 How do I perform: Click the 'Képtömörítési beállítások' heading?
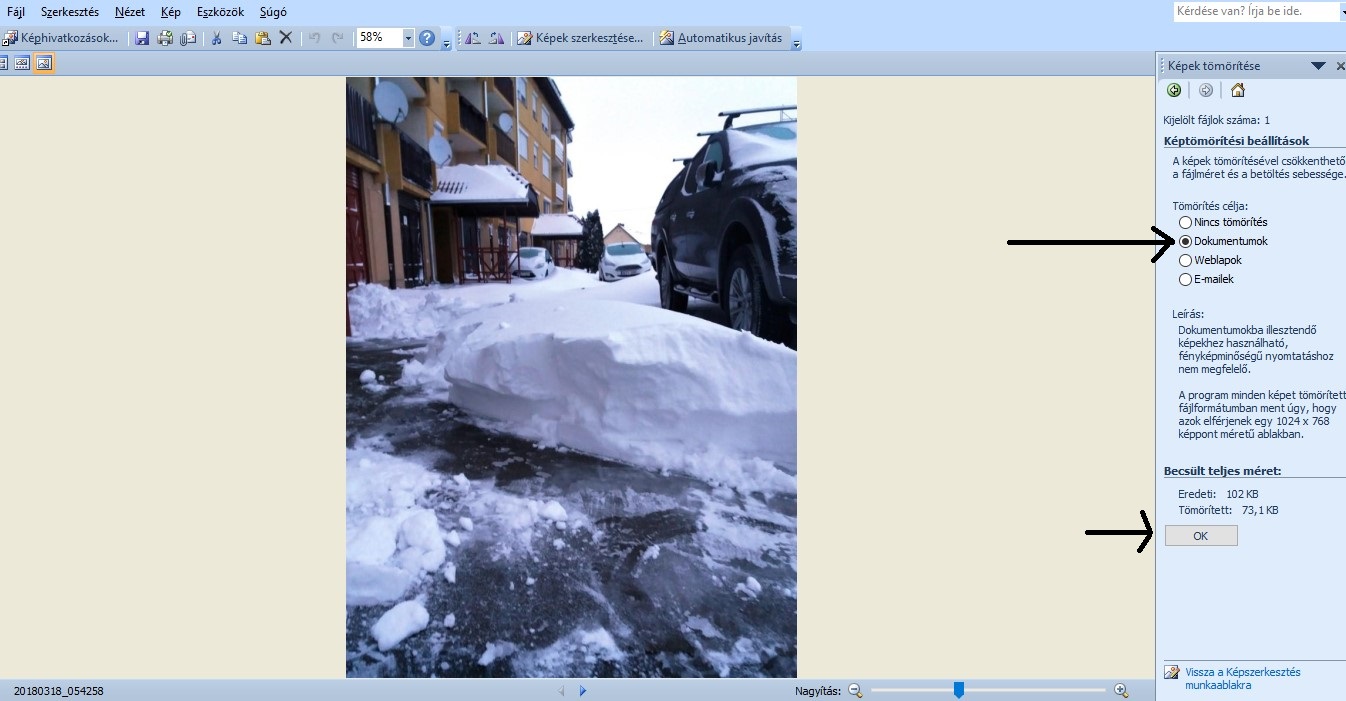[x=1236, y=141]
